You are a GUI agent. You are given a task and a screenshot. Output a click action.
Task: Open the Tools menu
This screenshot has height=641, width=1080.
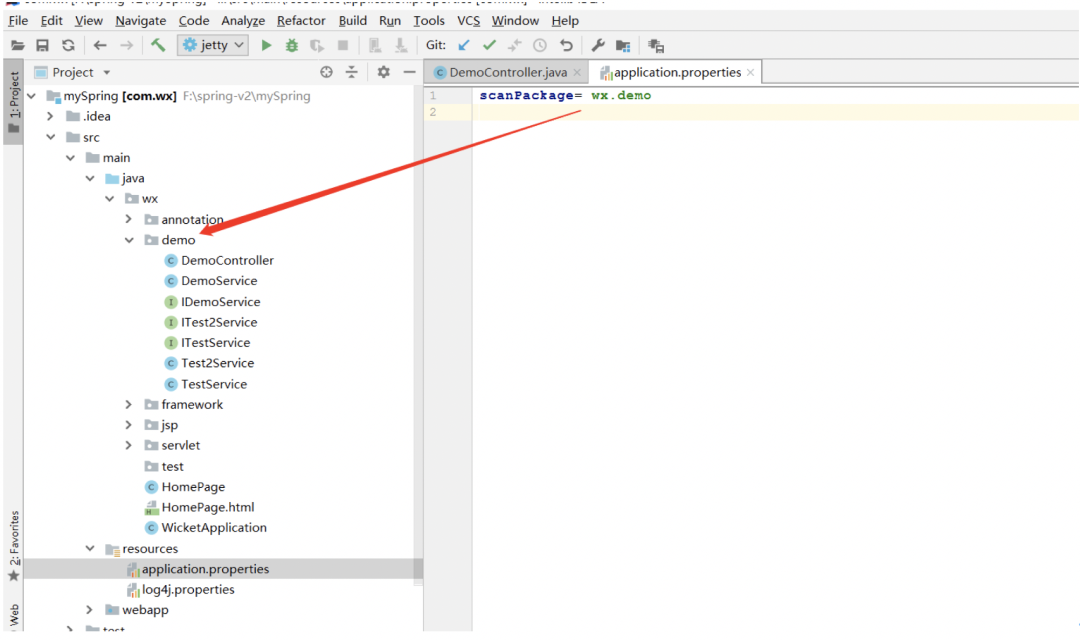click(428, 21)
